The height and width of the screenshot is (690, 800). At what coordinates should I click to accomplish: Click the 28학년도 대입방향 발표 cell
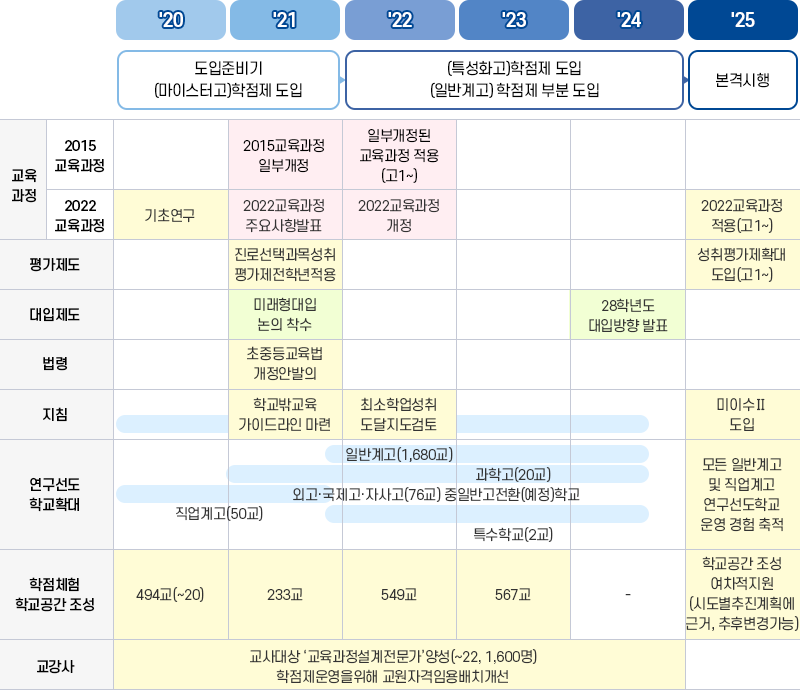628,314
